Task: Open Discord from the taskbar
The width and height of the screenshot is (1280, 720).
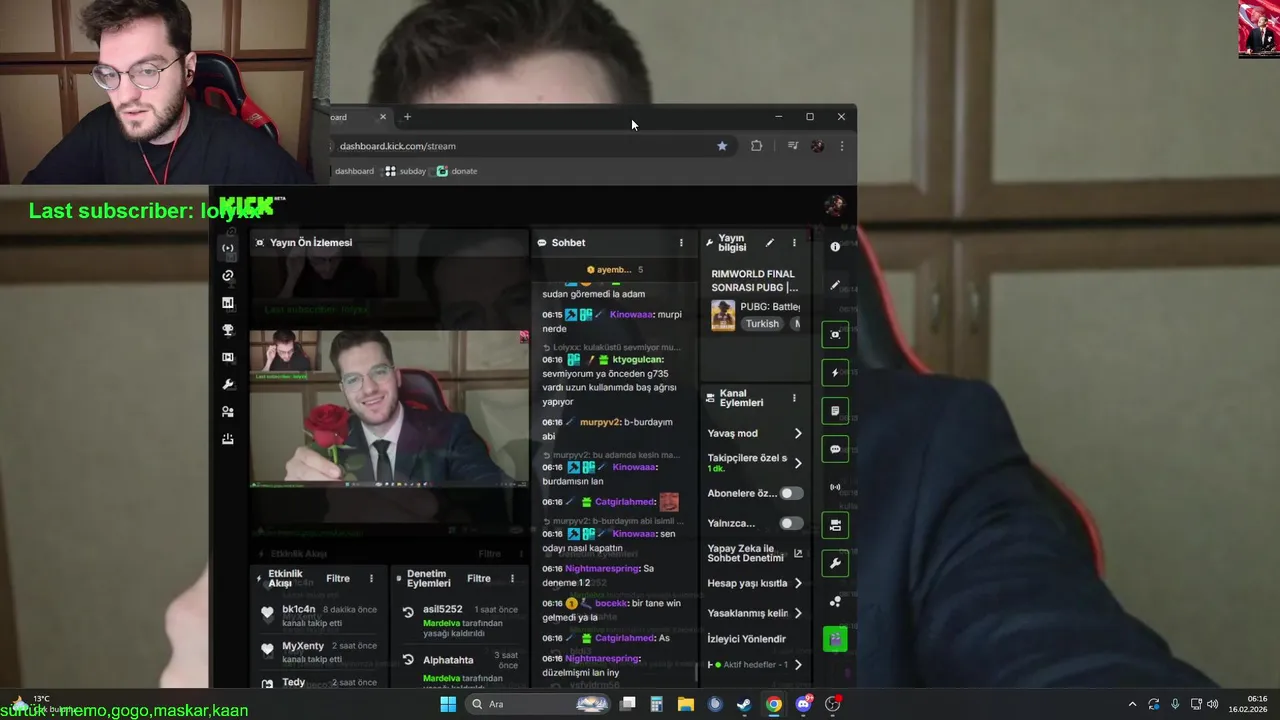Action: pos(803,704)
